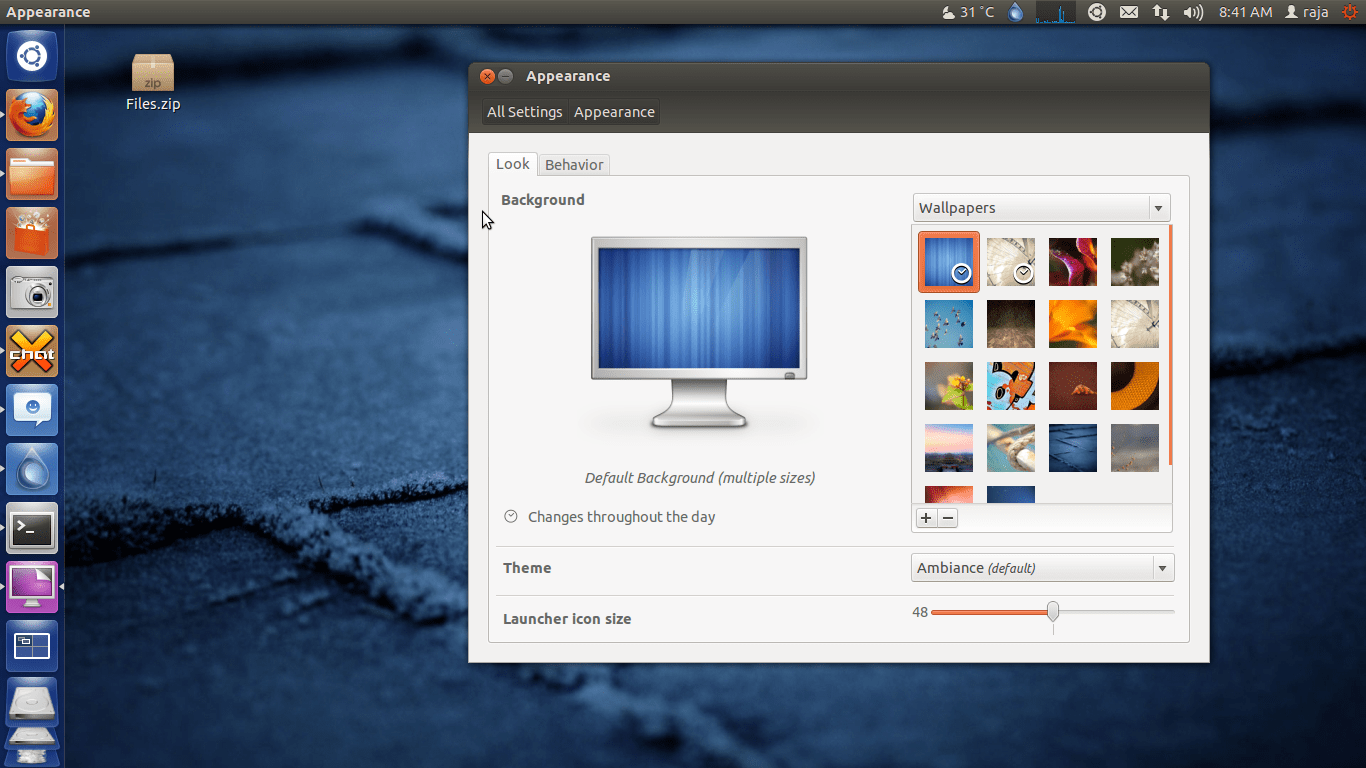Open the Ambiance theme dropdown
1366x768 pixels.
(1042, 567)
